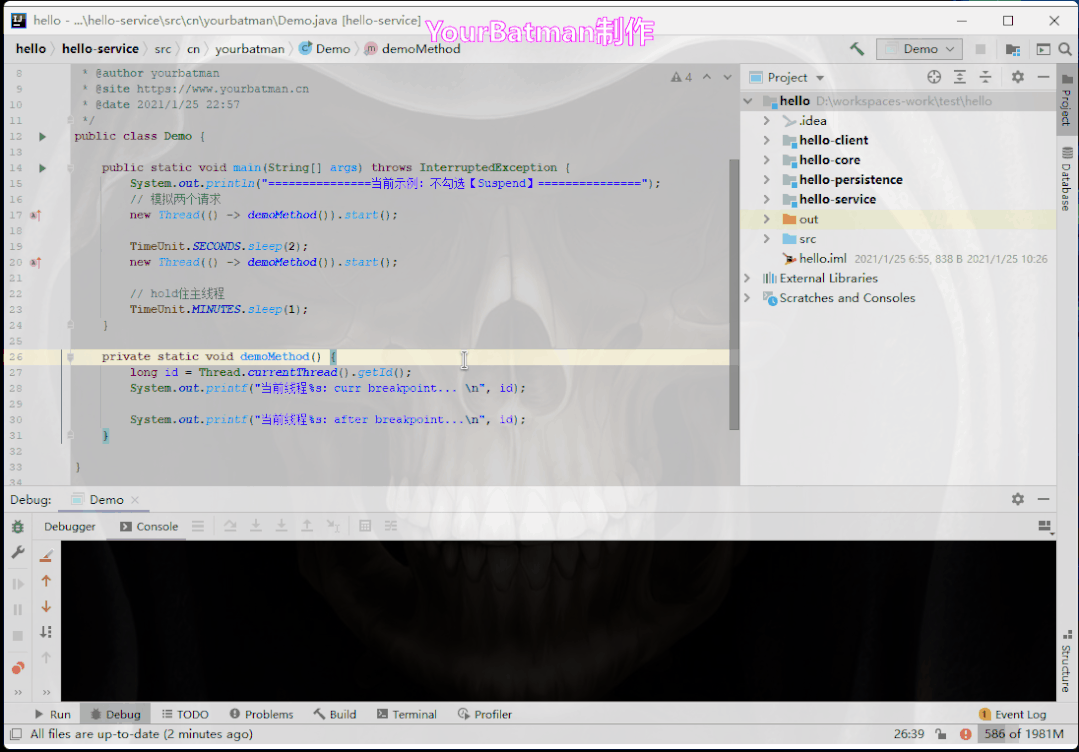Open the Project panel gear settings
The height and width of the screenshot is (752, 1079).
tap(1017, 77)
